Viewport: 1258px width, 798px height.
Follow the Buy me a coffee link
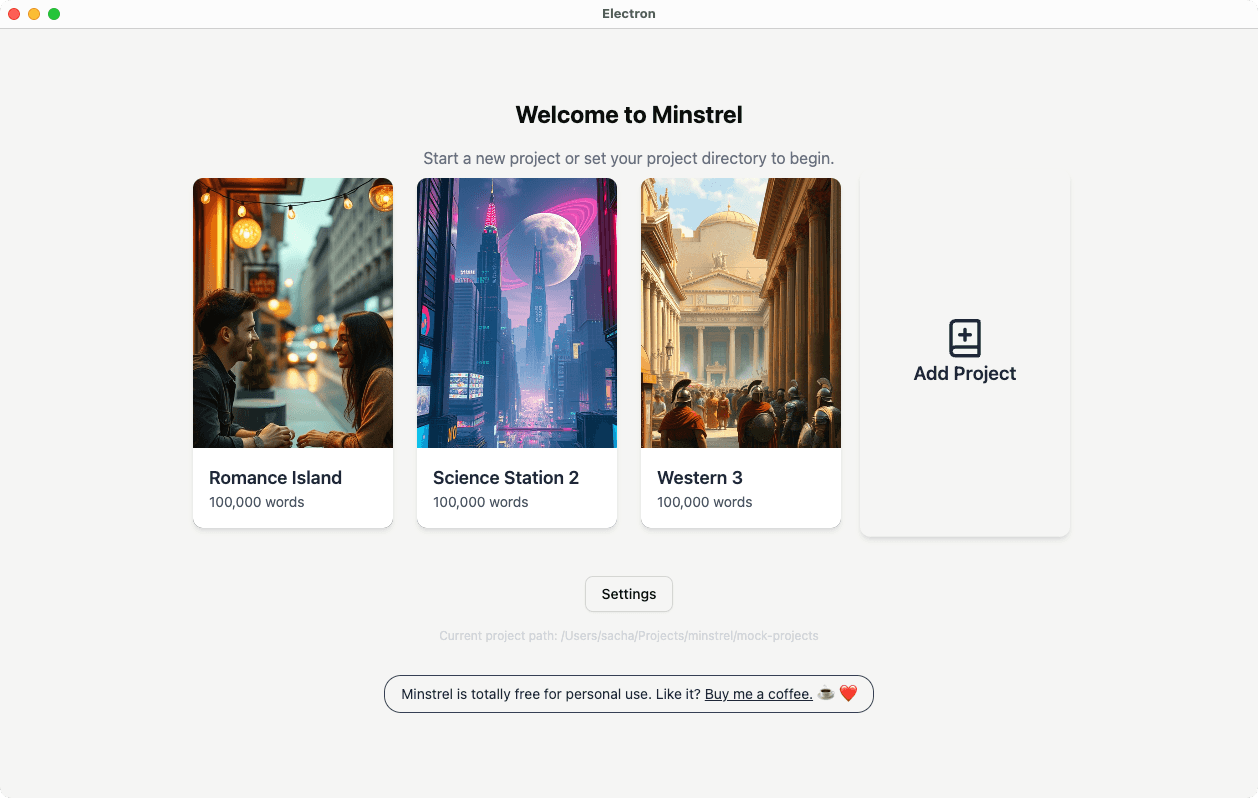(758, 694)
